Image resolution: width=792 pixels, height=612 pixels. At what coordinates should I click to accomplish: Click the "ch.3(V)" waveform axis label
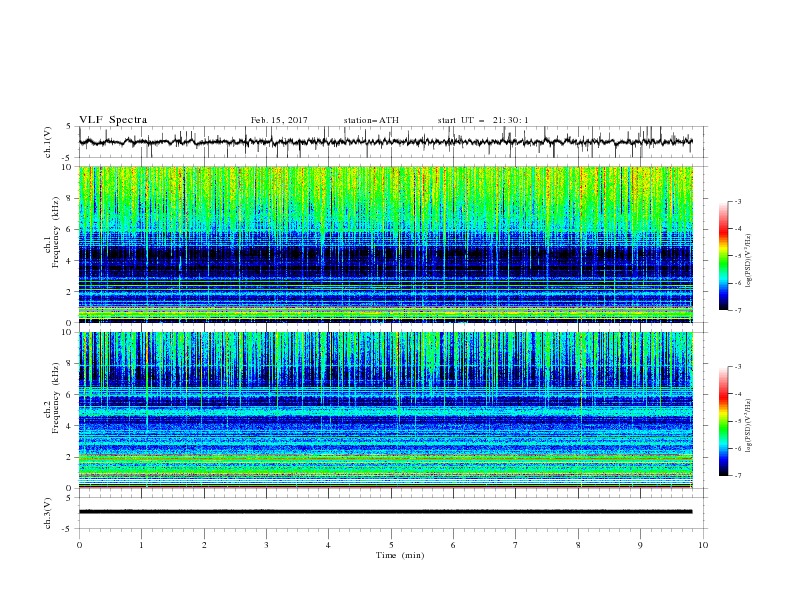pyautogui.click(x=48, y=513)
